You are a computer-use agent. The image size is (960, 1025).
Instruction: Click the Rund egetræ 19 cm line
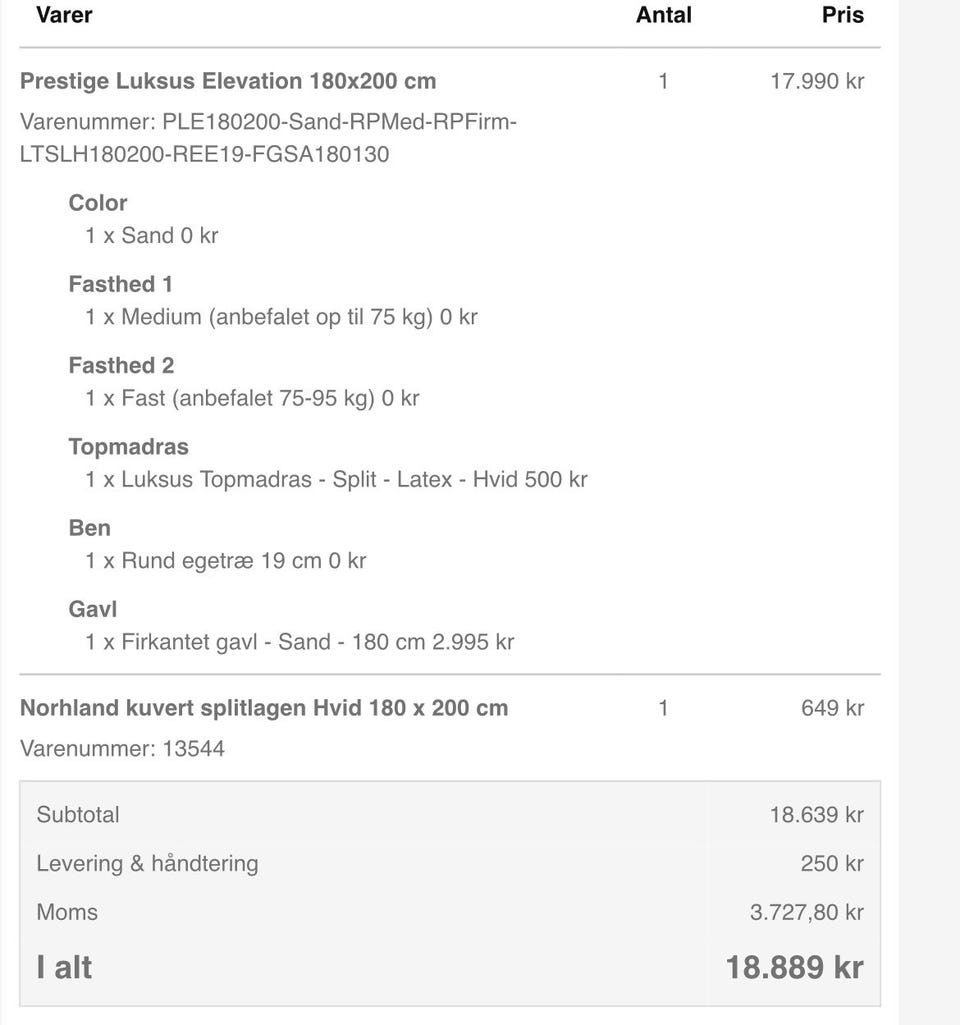[x=225, y=561]
